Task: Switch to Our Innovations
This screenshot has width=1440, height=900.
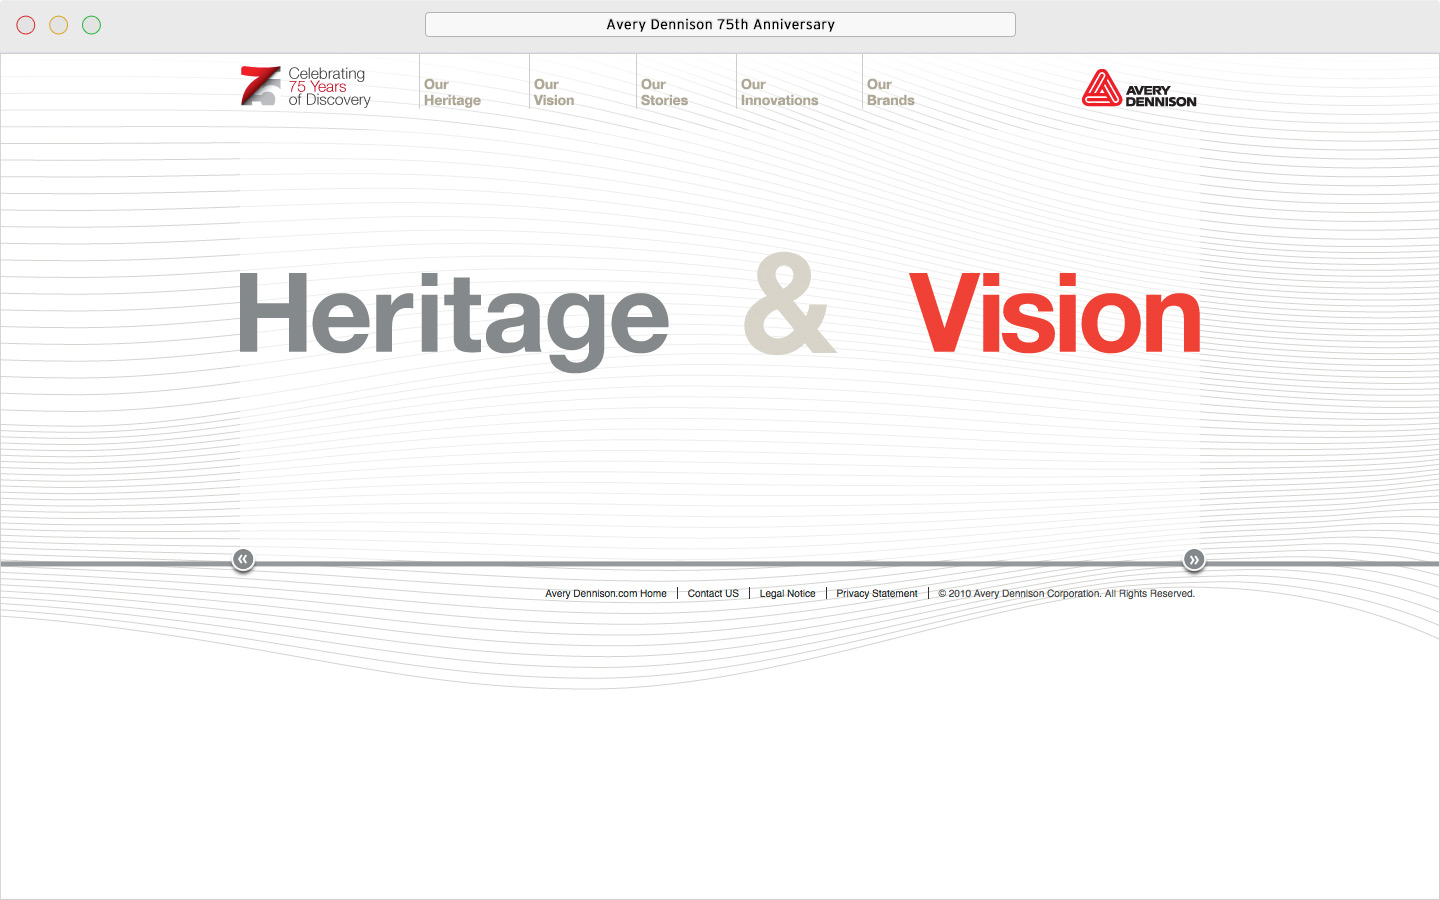Action: 779,92
